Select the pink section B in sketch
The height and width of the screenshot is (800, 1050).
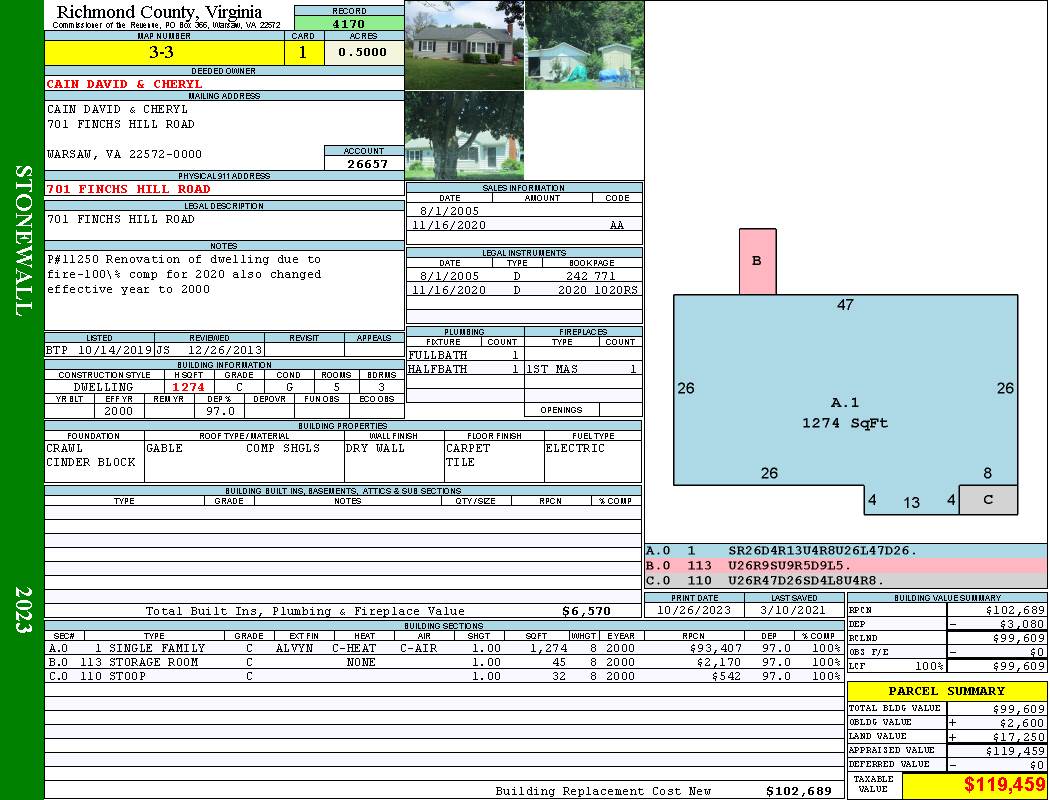[x=757, y=261]
